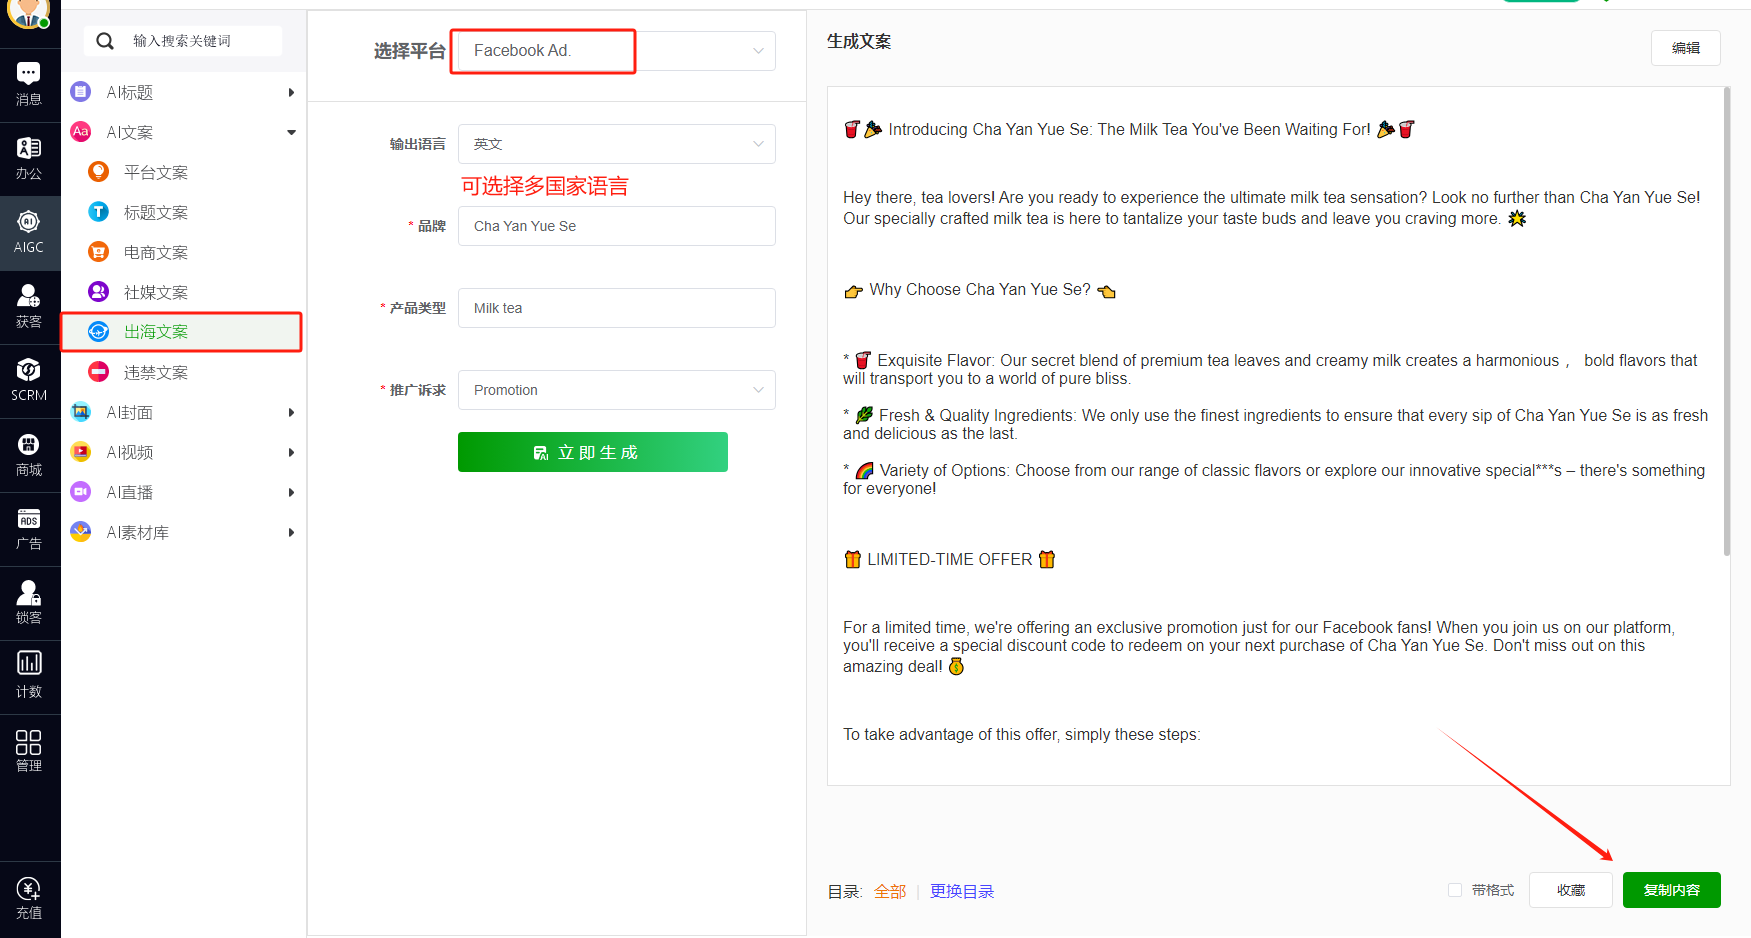Click the 更换目录 link
Viewport: 1751px width, 938px height.
pyautogui.click(x=962, y=891)
